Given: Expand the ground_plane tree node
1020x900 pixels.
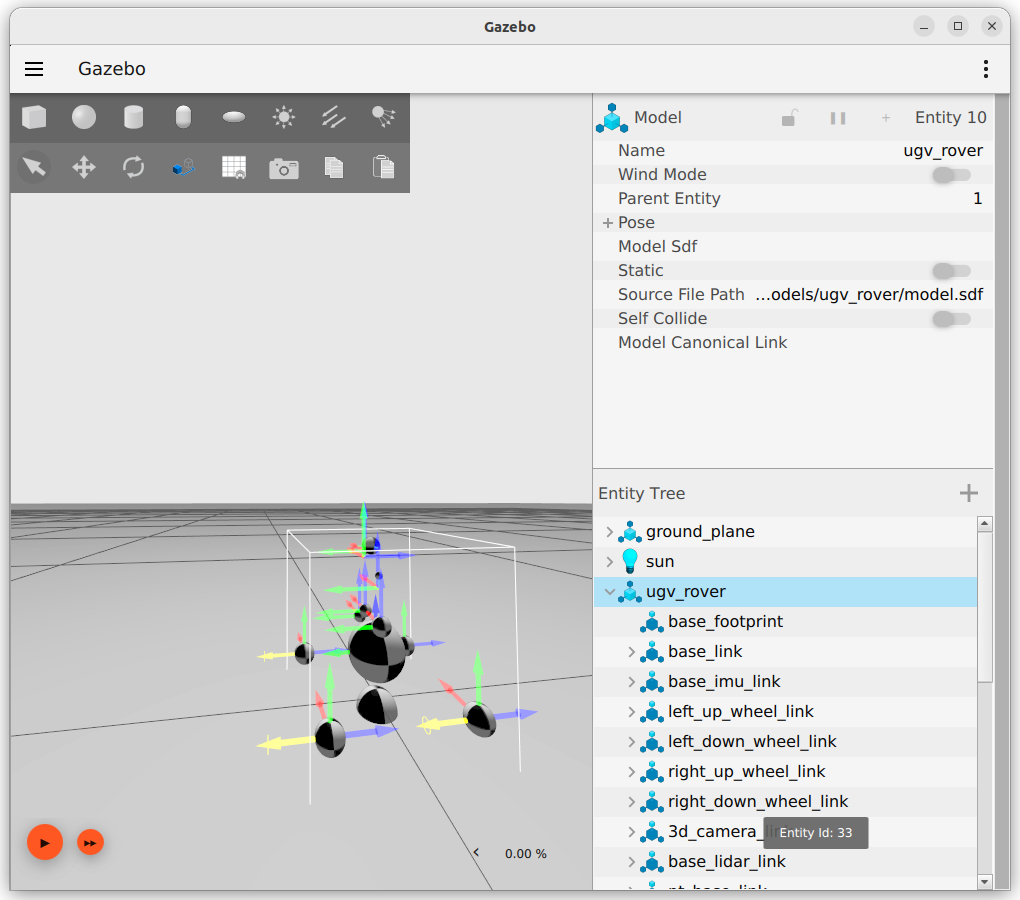Looking at the screenshot, I should [x=610, y=532].
